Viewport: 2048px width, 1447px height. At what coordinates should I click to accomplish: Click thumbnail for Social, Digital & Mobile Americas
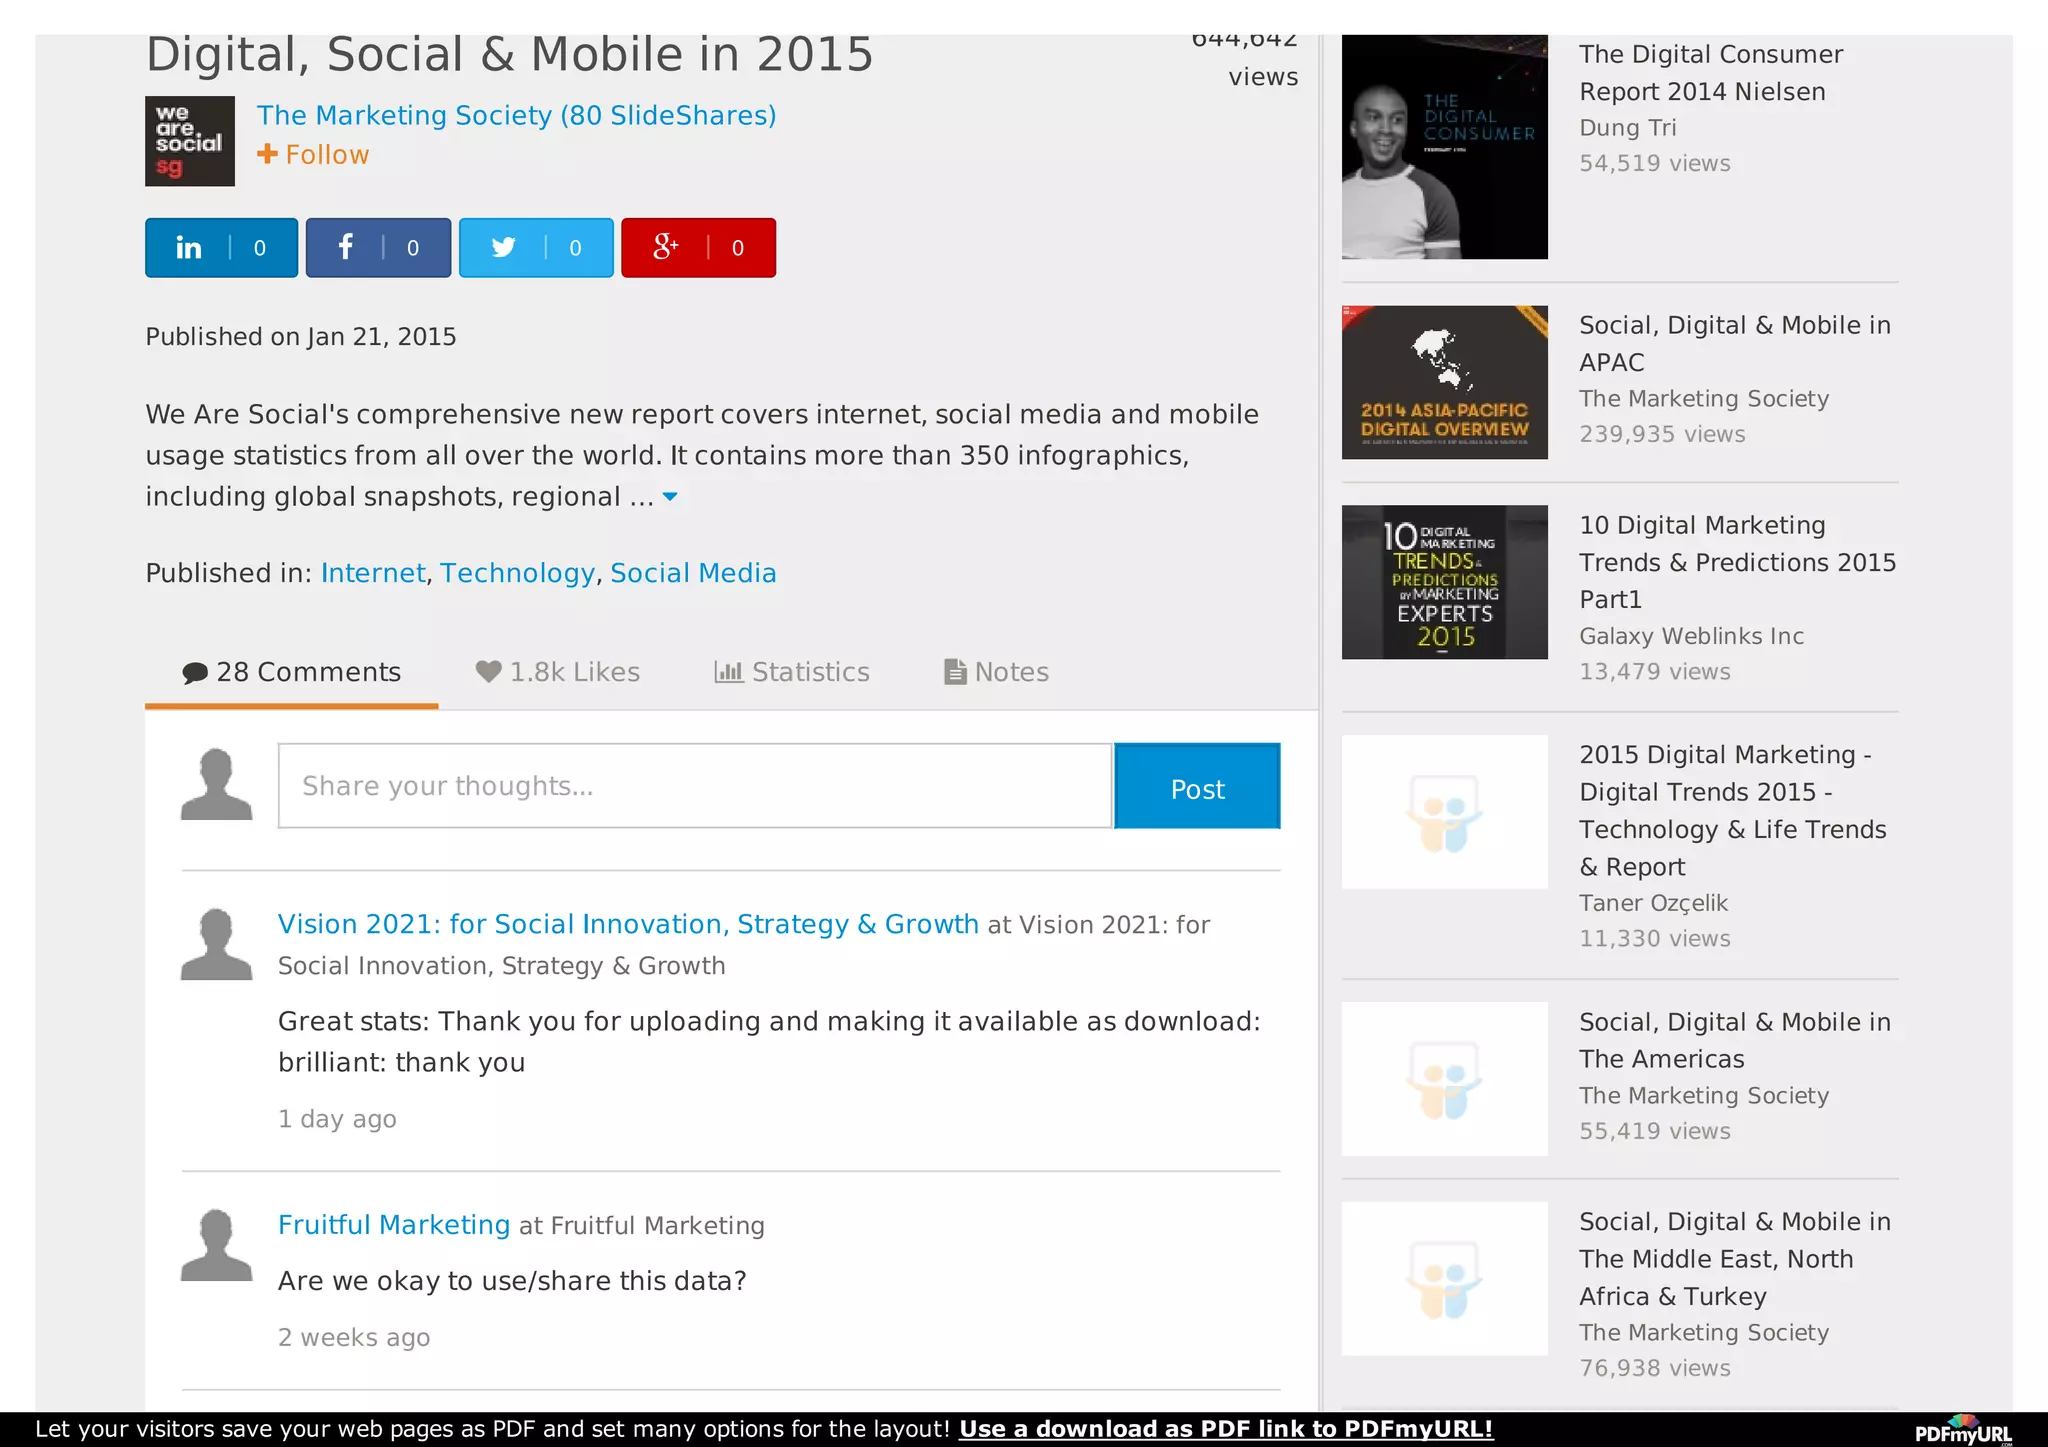pyautogui.click(x=1445, y=1079)
